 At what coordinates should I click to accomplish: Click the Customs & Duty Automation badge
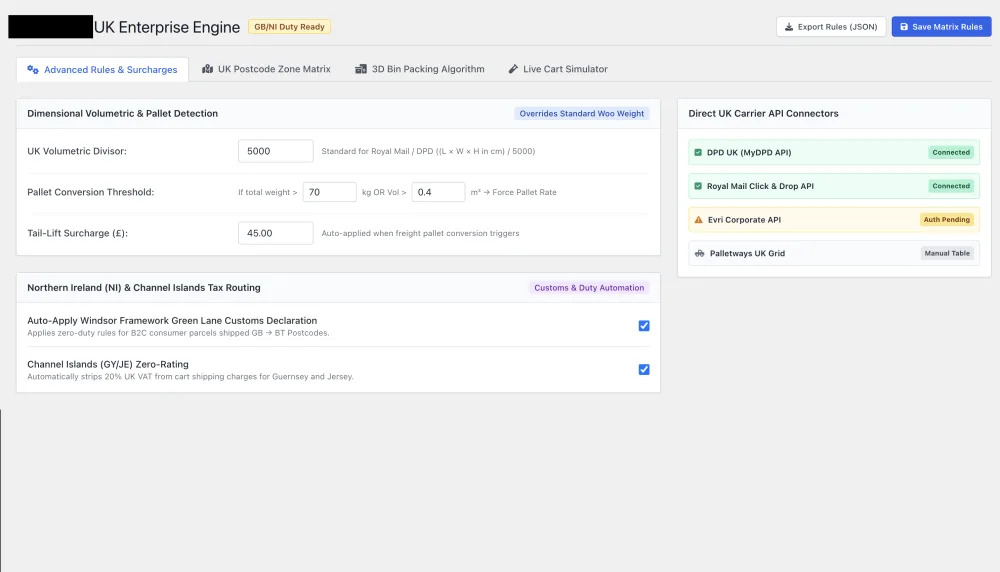coord(589,288)
